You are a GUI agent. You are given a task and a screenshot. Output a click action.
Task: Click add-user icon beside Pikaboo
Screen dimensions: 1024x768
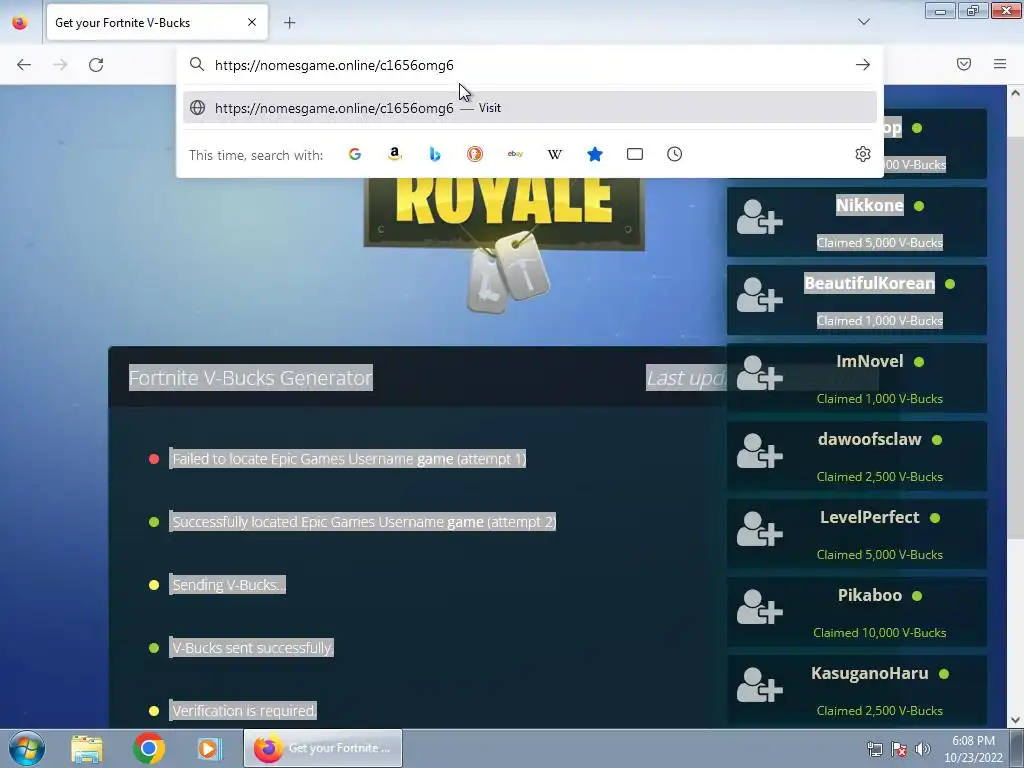[760, 607]
